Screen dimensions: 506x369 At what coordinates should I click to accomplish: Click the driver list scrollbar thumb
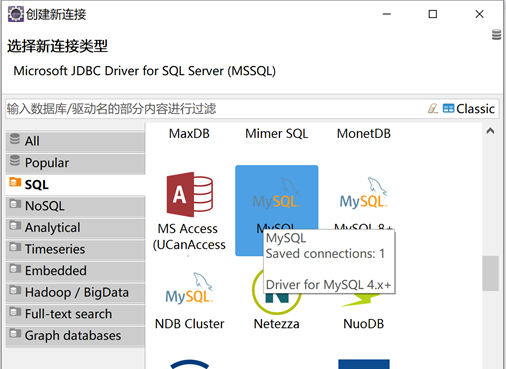coord(490,273)
